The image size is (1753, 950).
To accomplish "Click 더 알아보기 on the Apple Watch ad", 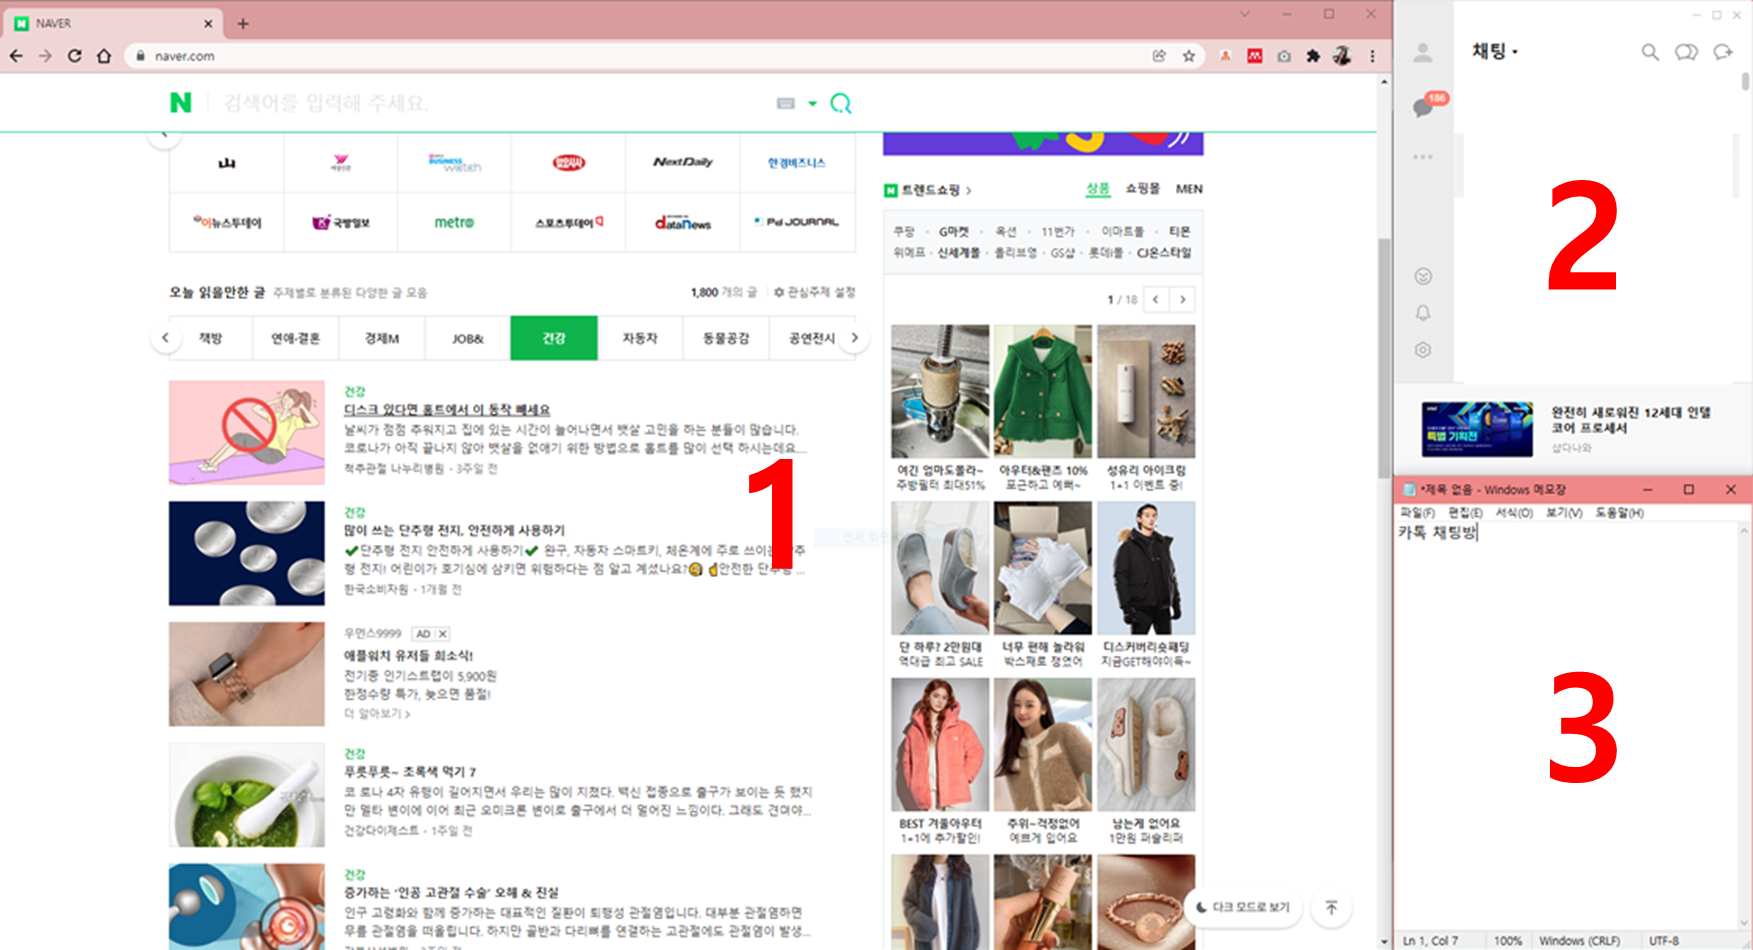I will [377, 714].
